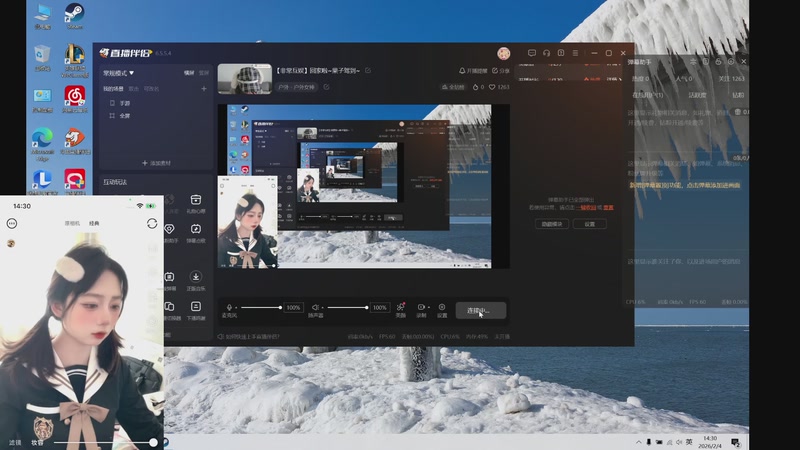
Task: Mute the speaker via its icon
Action: [315, 307]
